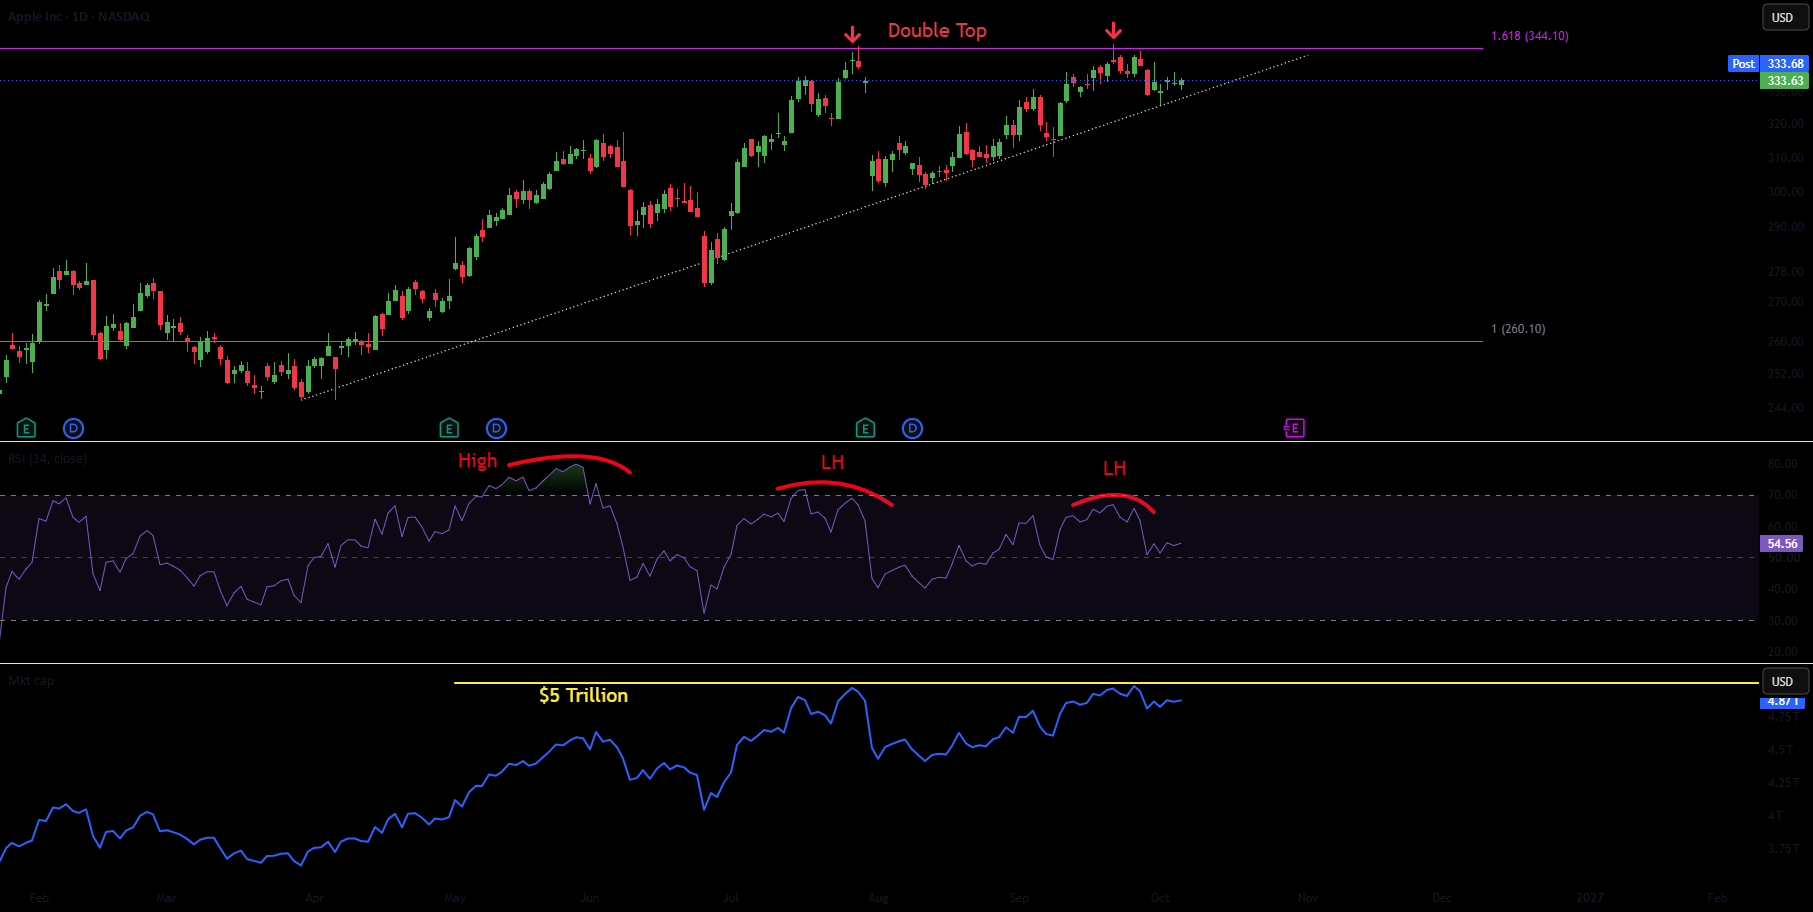Click the 260.00 label on the price axis
This screenshot has width=1813, height=912.
click(1785, 341)
